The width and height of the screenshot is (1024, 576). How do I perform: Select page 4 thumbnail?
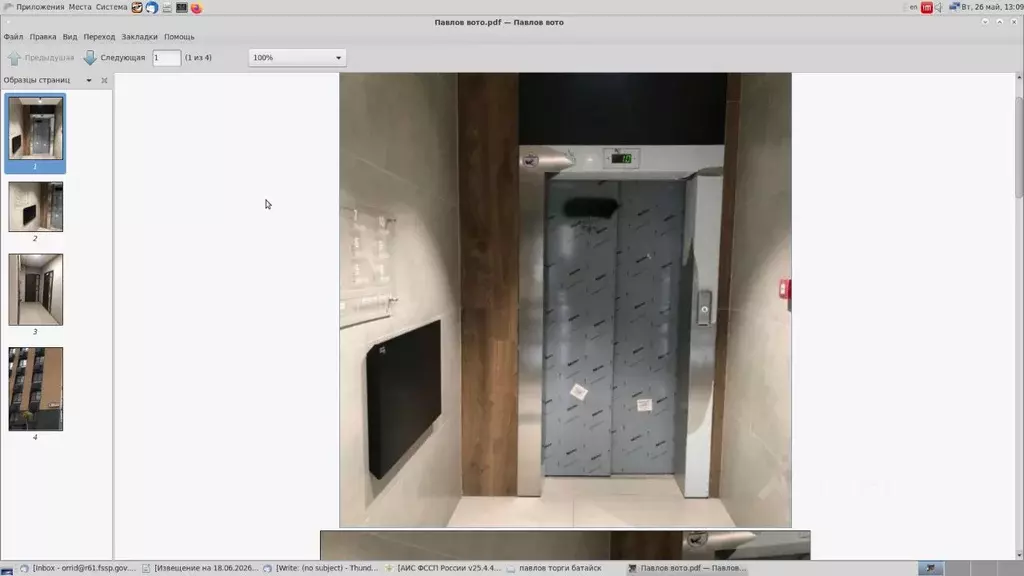(x=35, y=389)
